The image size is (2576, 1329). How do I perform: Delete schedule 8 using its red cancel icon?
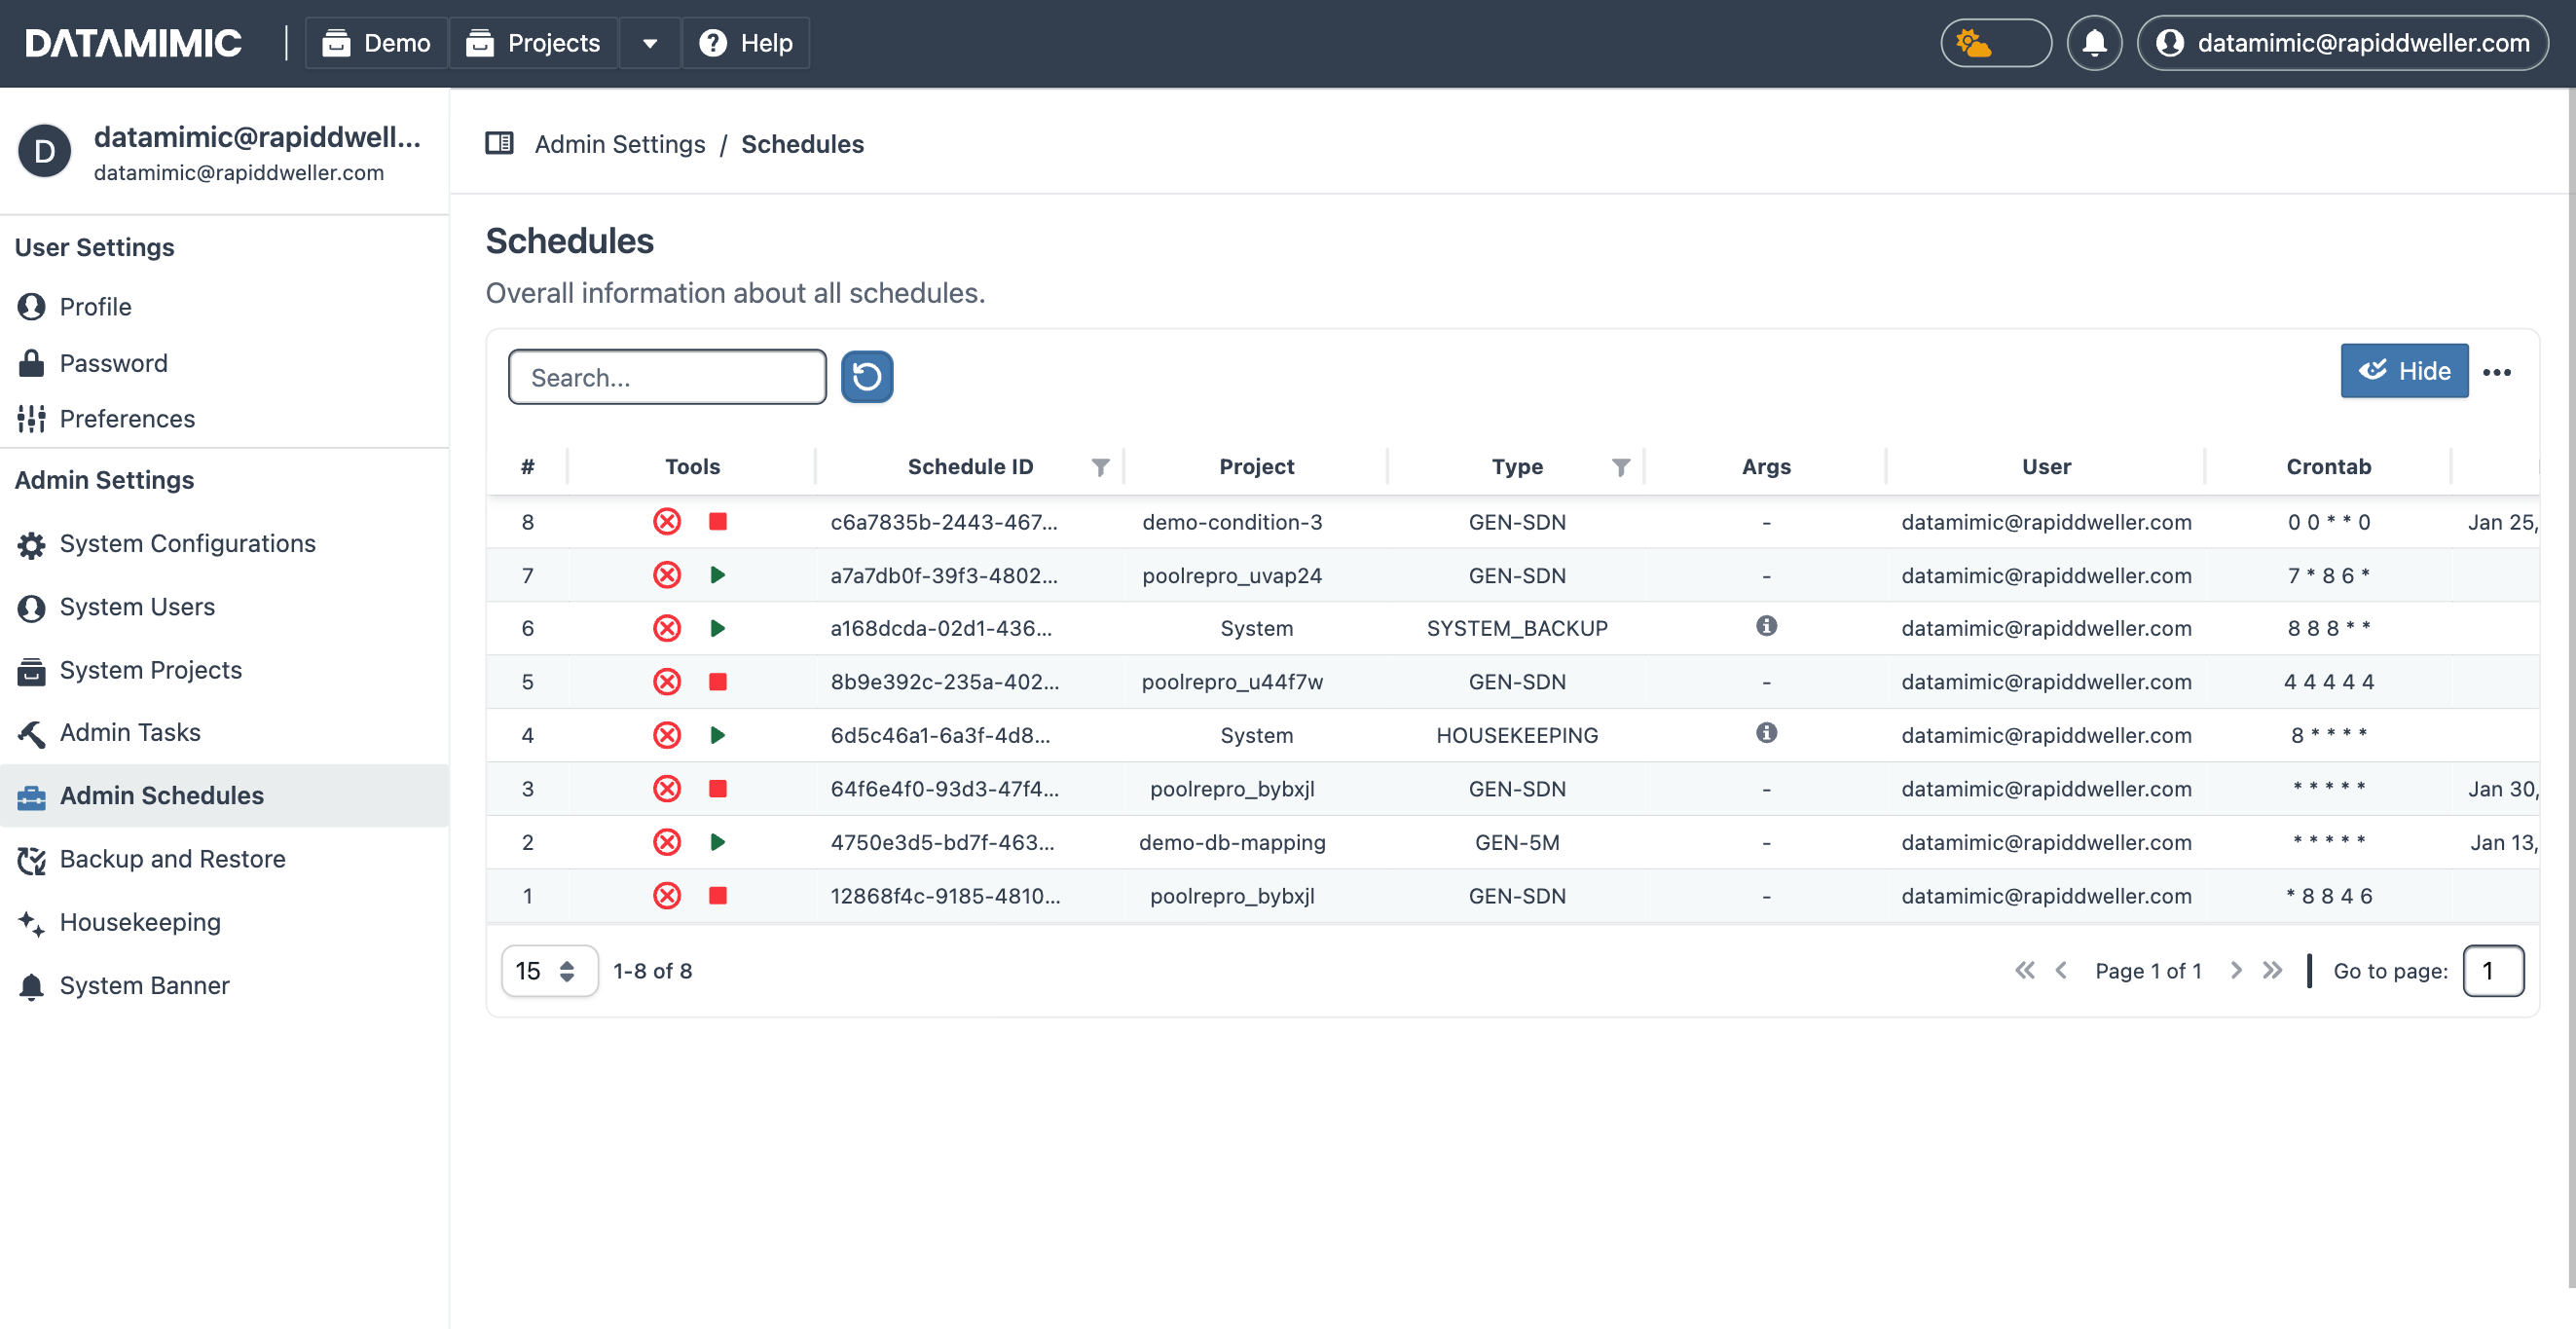(667, 521)
